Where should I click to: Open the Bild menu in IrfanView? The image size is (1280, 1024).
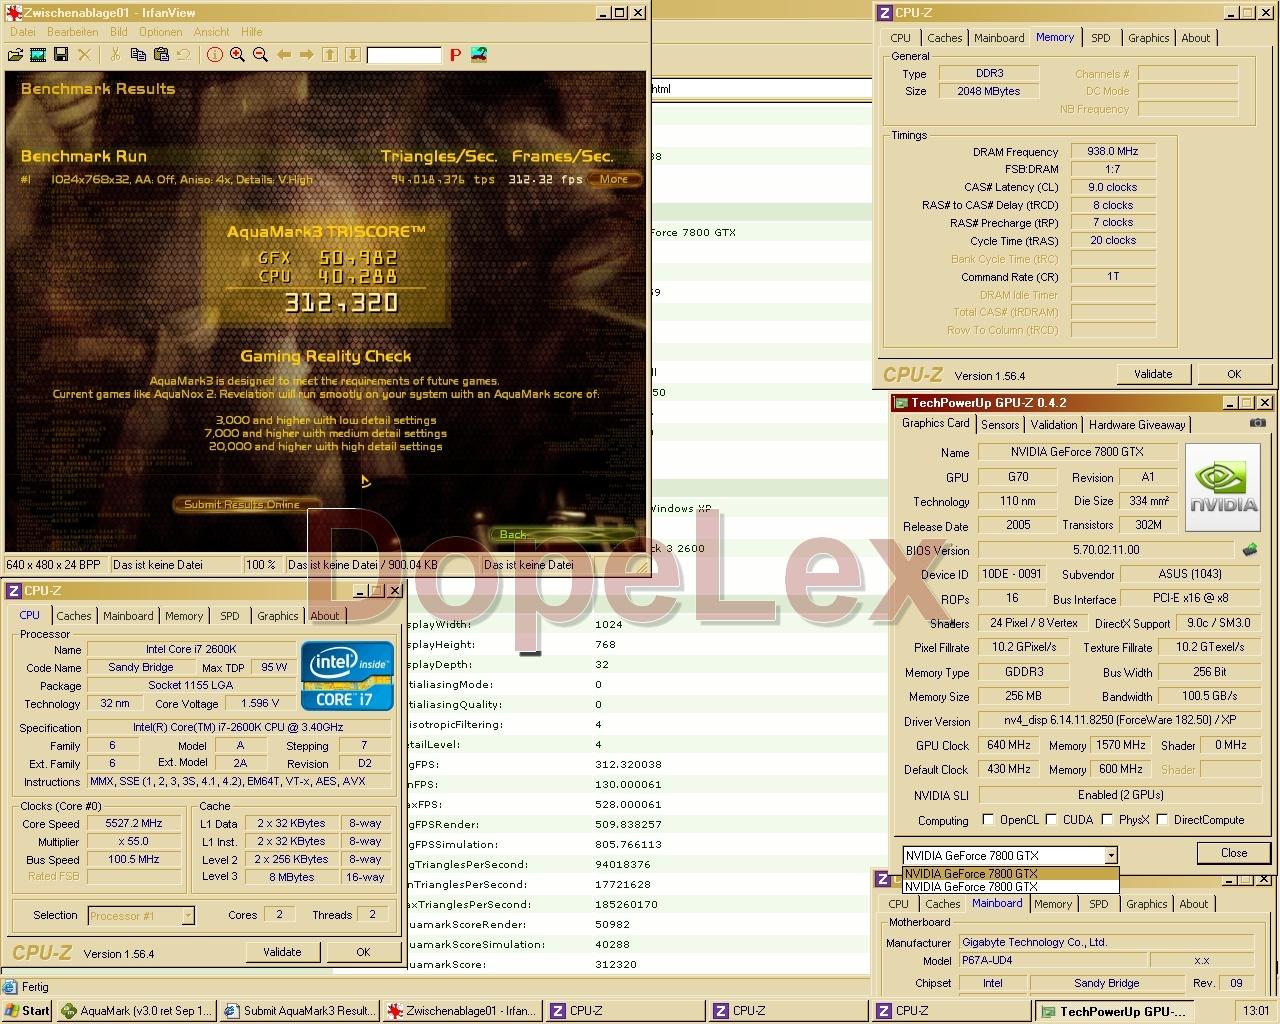pyautogui.click(x=119, y=32)
